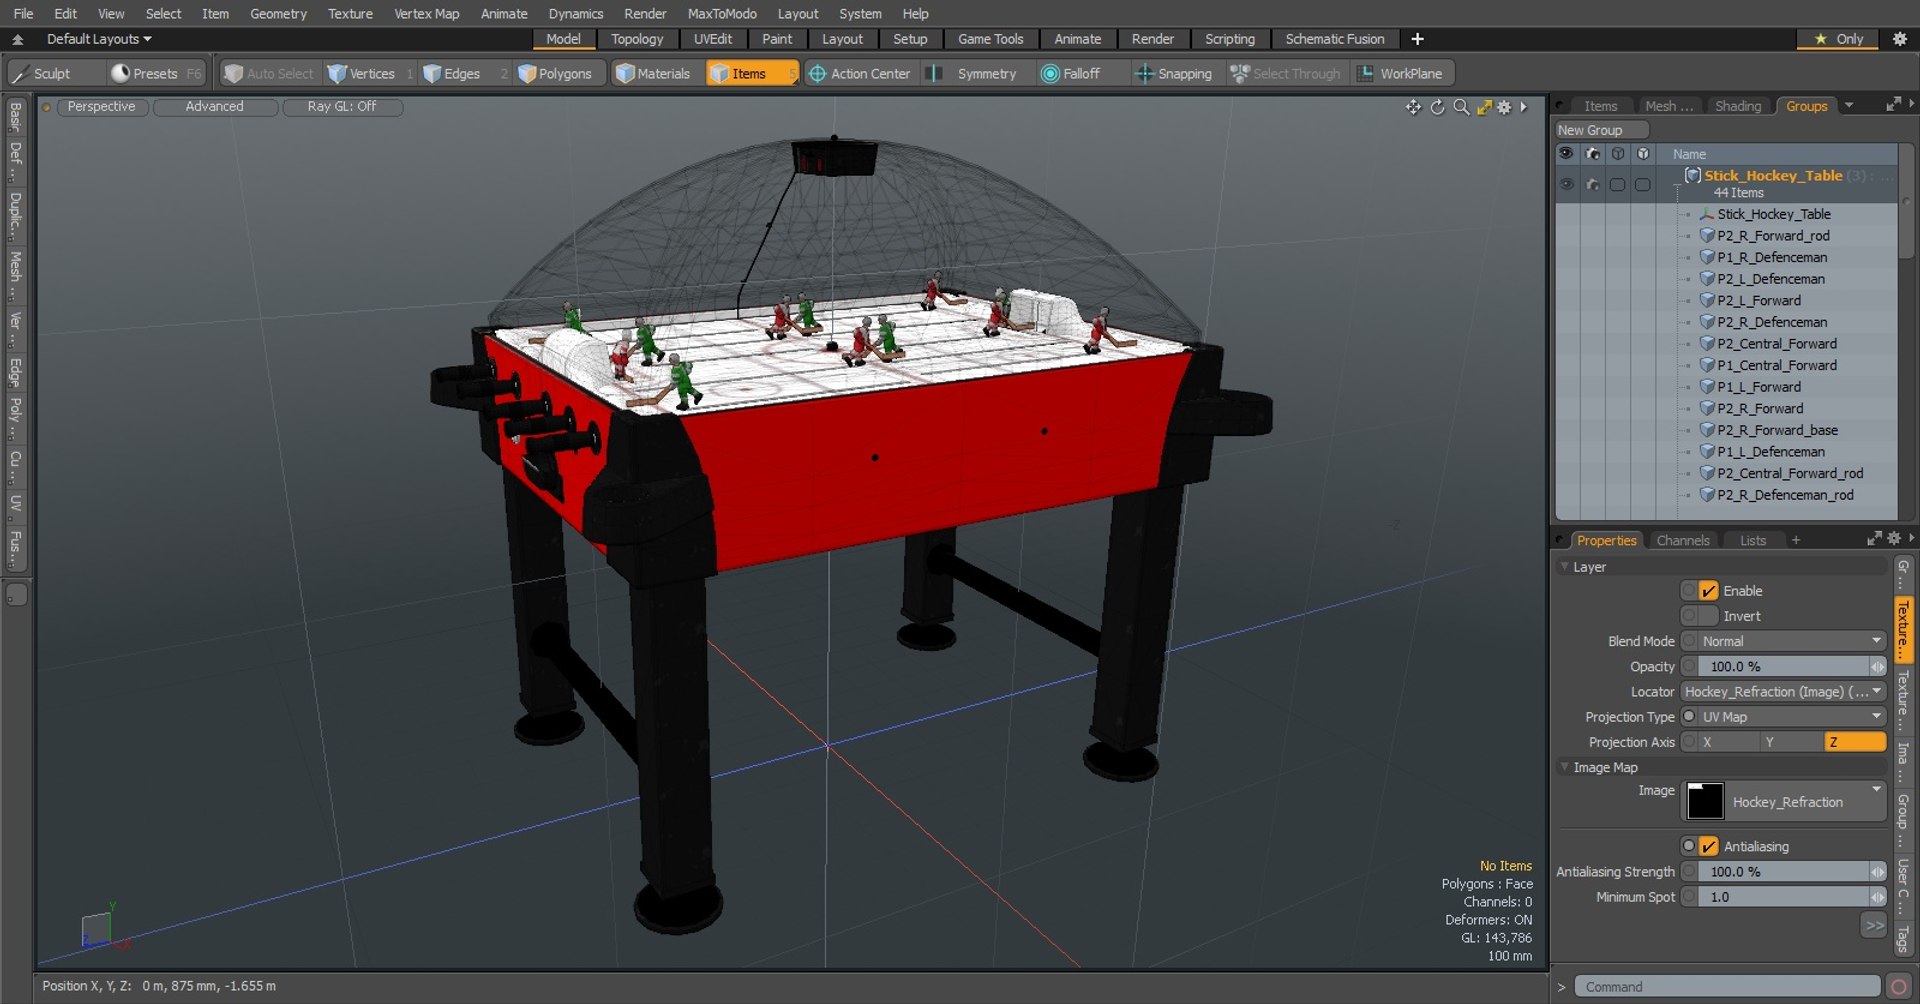Click viewport rotate icon
Screen dimensions: 1920x1004
[x=1437, y=107]
